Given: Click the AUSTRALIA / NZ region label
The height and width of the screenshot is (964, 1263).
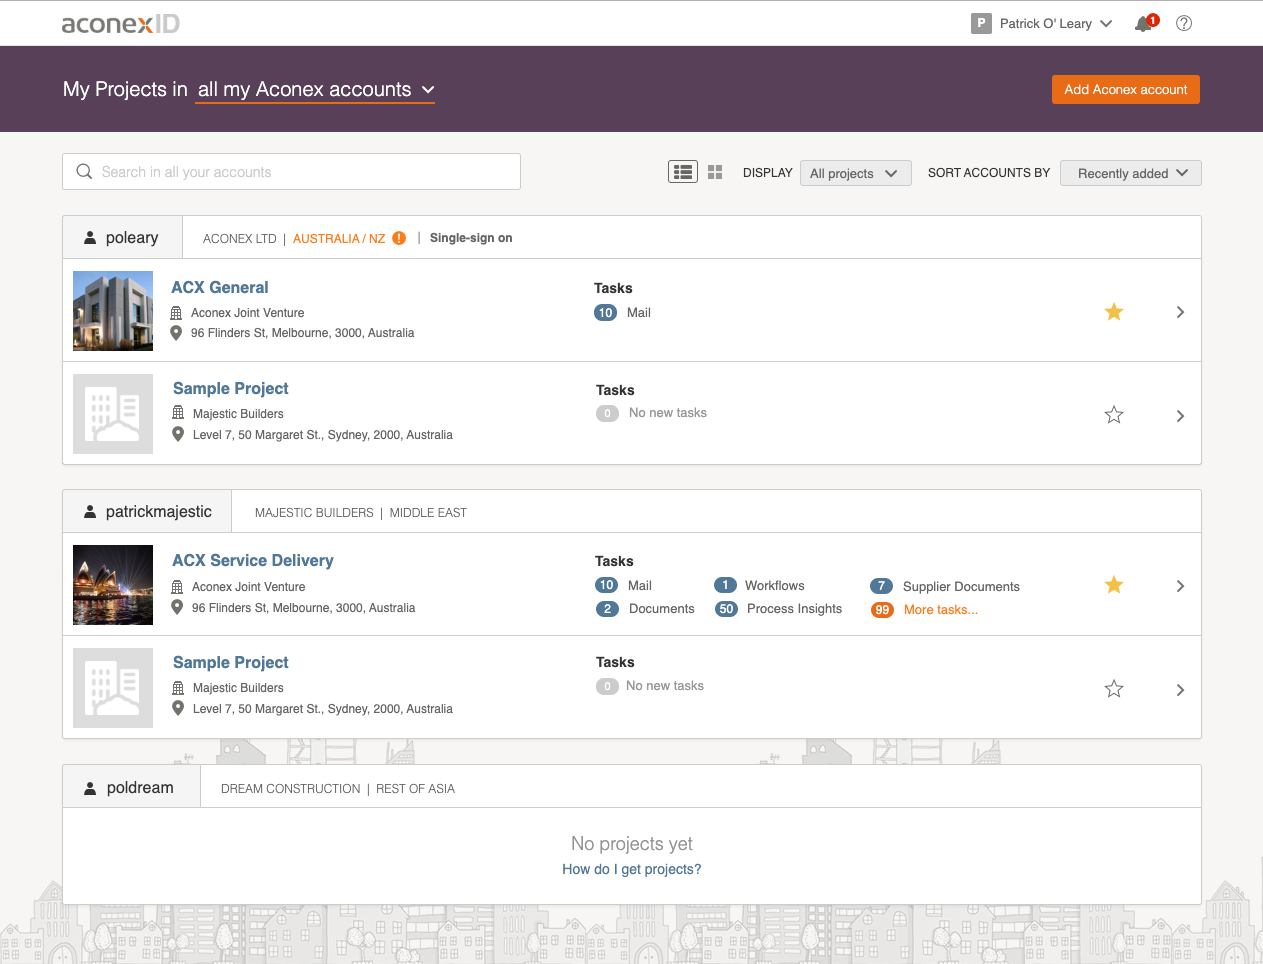Looking at the screenshot, I should tap(339, 239).
